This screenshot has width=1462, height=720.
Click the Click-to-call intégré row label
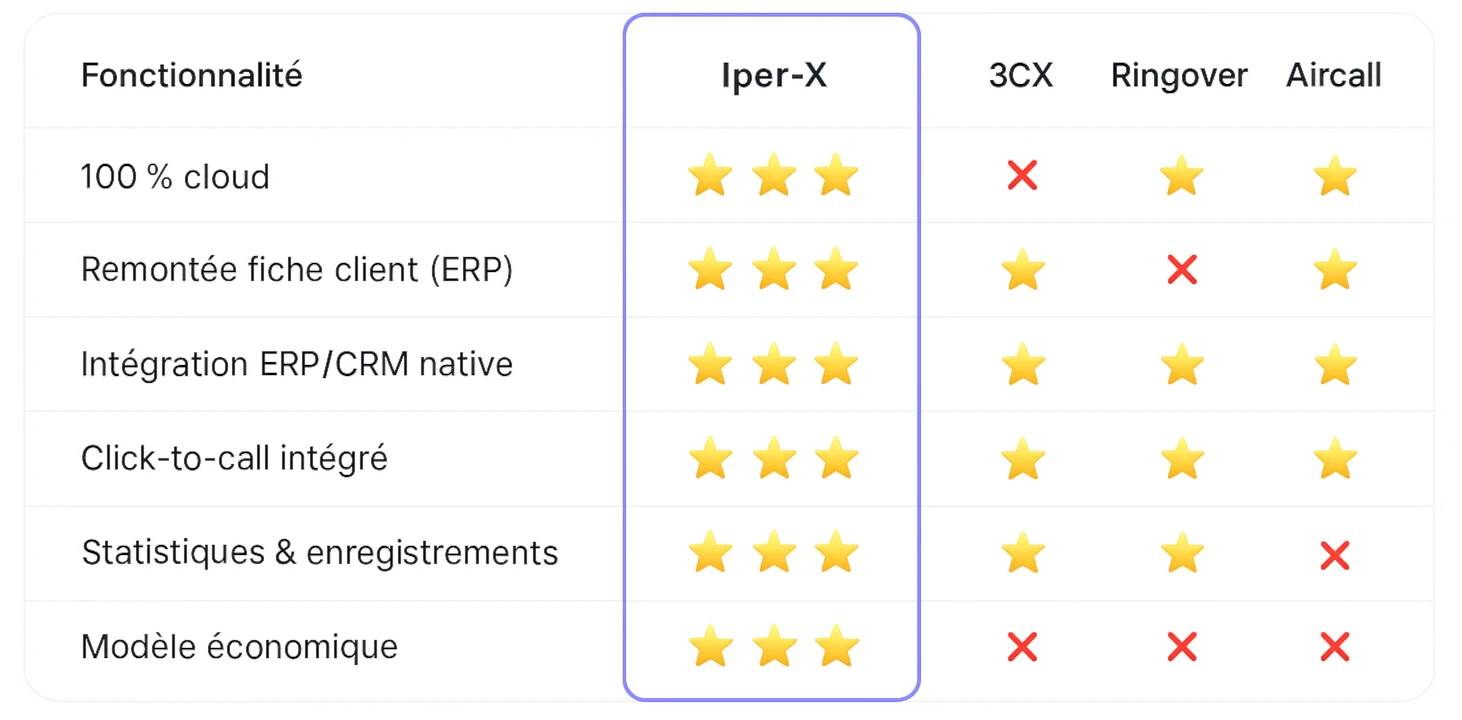[234, 458]
